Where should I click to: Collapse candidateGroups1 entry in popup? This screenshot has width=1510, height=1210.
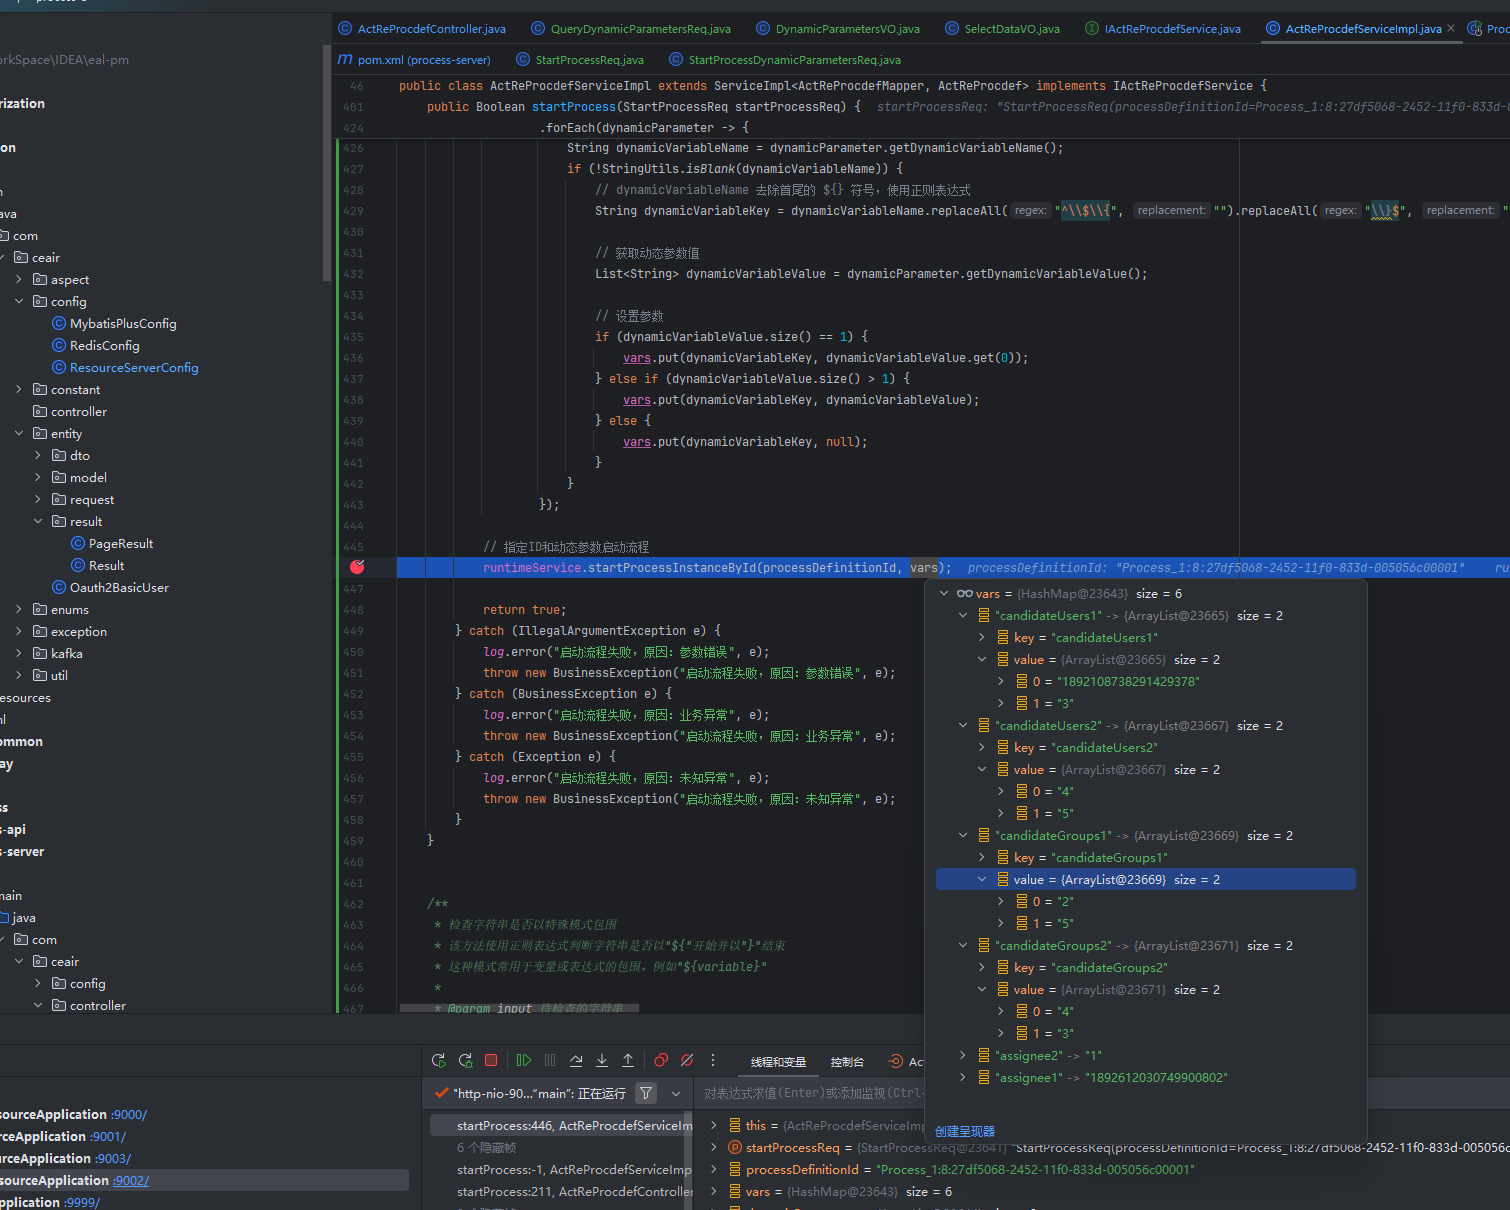[x=963, y=835]
